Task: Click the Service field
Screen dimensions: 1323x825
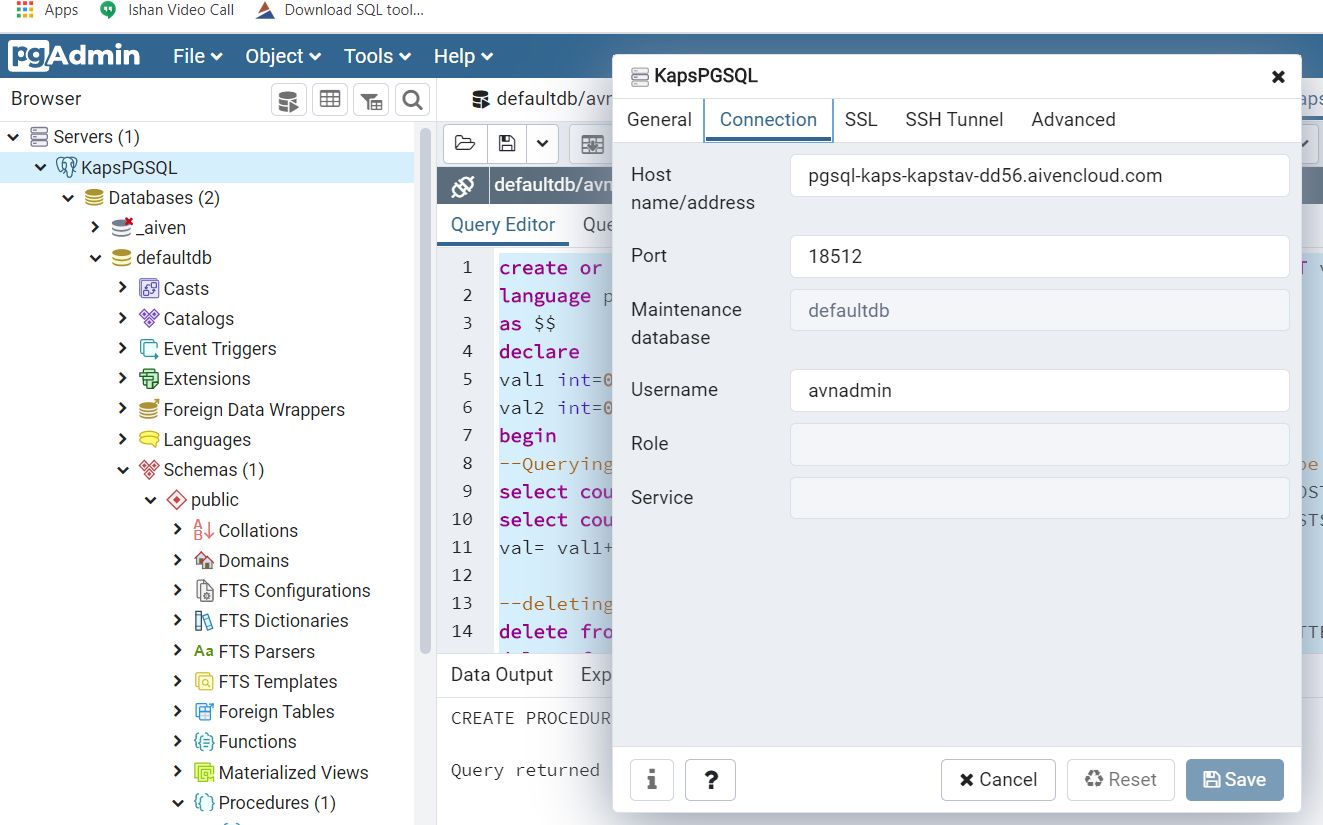Action: [1039, 498]
